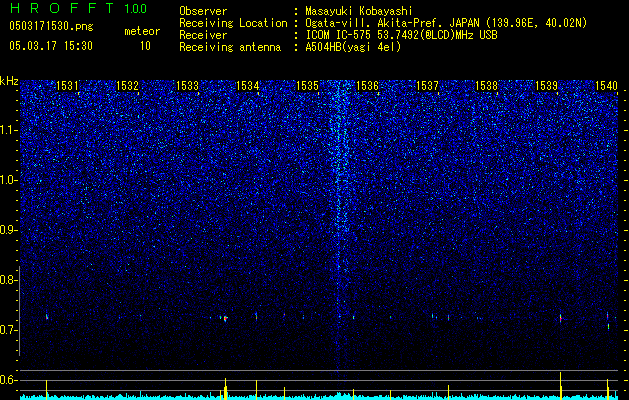Click time axis label 1533
This screenshot has width=629, height=400.
(187, 85)
